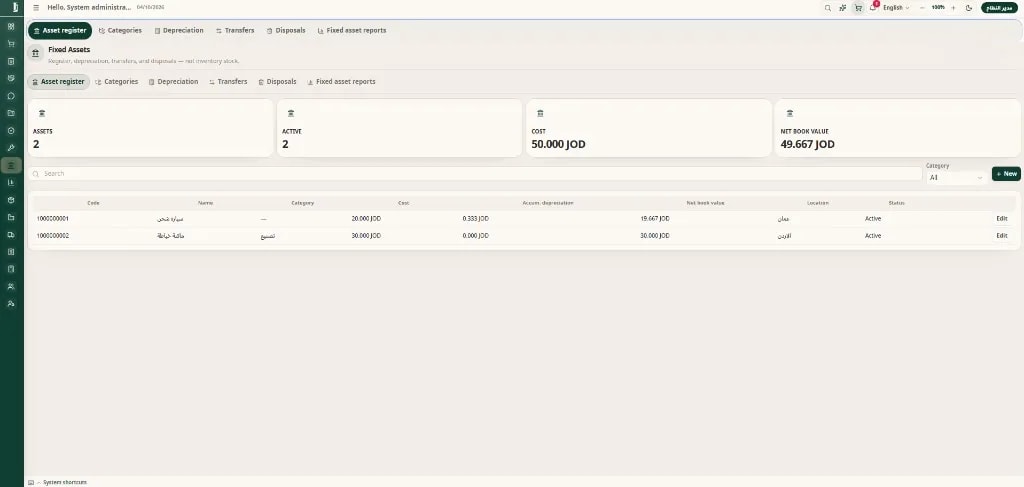The image size is (1024, 487).
Task: Click Active status of asset 1000000002
Action: coord(873,236)
